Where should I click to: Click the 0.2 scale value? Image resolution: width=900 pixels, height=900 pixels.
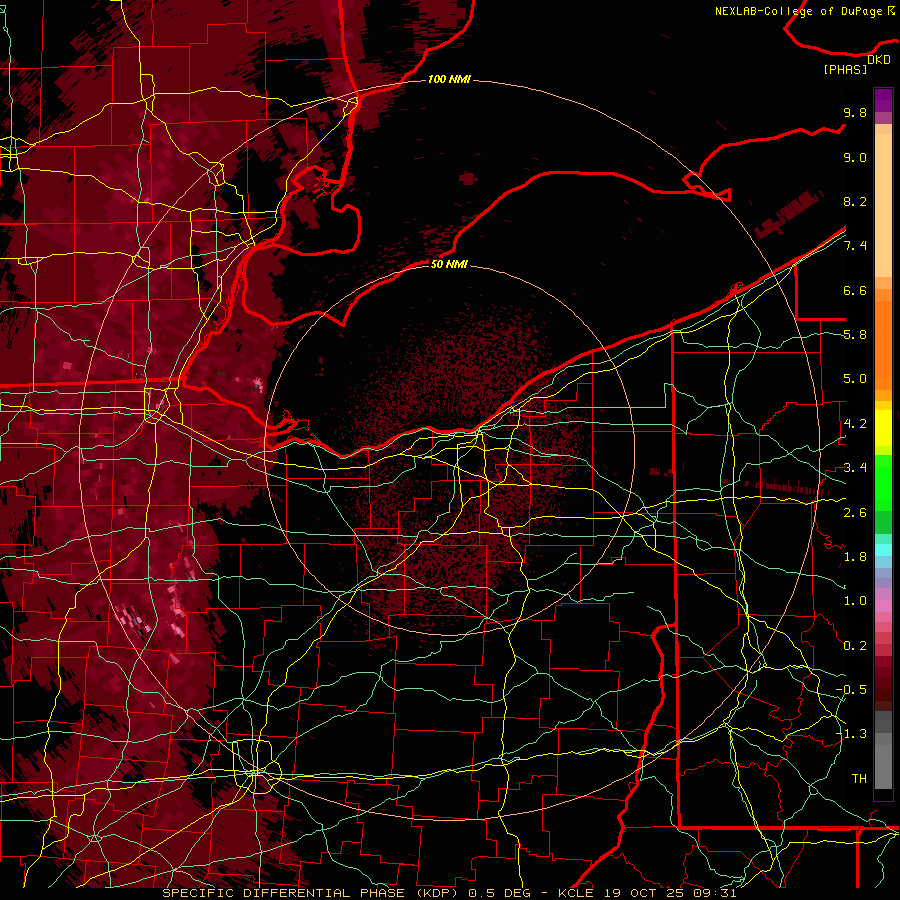pos(855,646)
